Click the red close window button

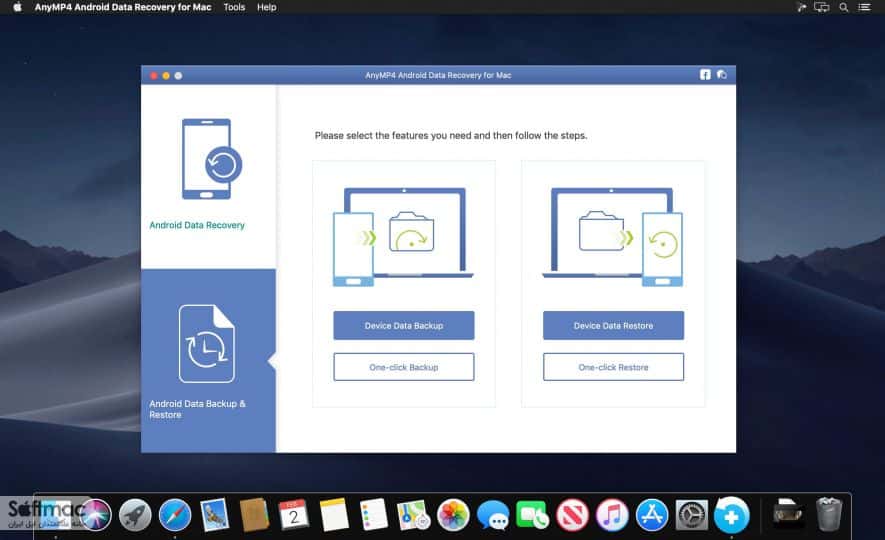[x=154, y=75]
